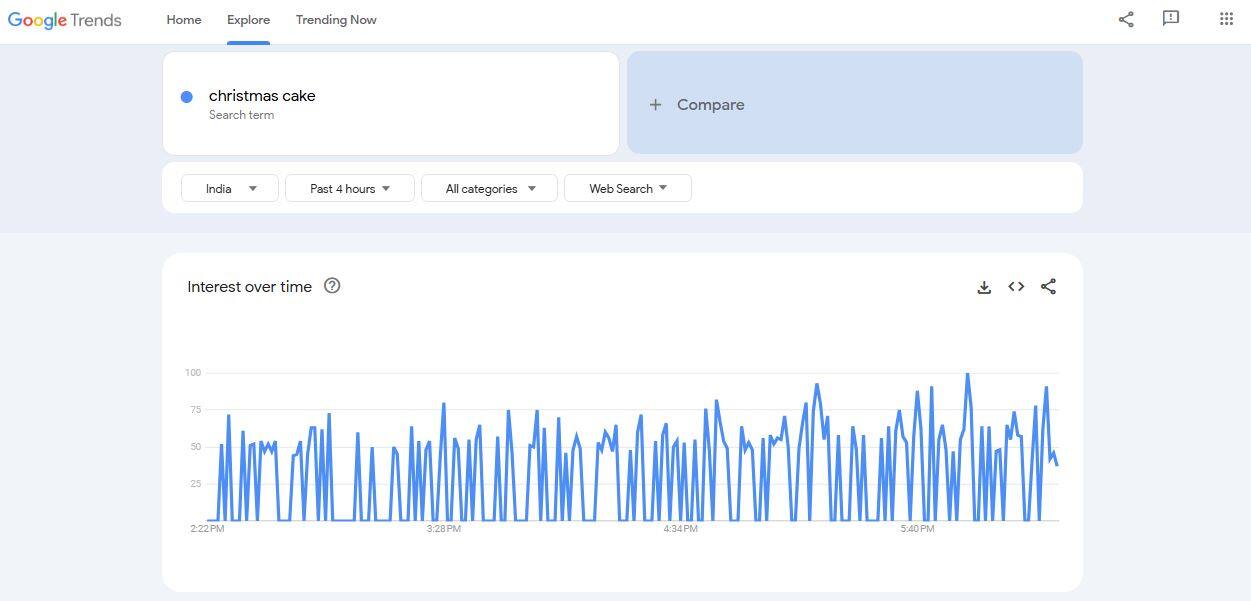The width and height of the screenshot is (1251, 601).
Task: Go to the Home tab
Action: pyautogui.click(x=184, y=20)
